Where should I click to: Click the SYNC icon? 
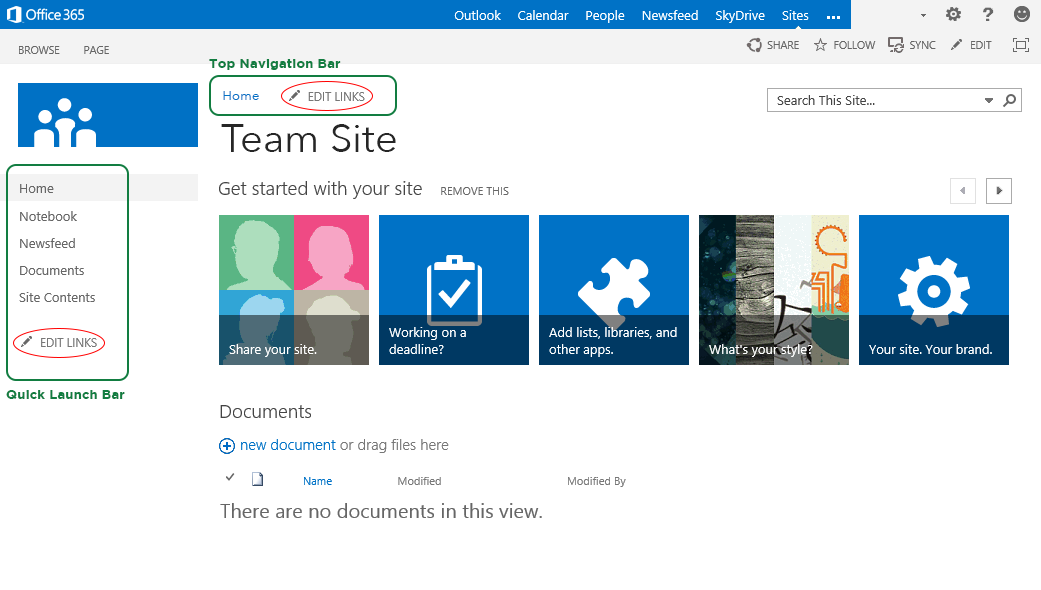click(911, 44)
